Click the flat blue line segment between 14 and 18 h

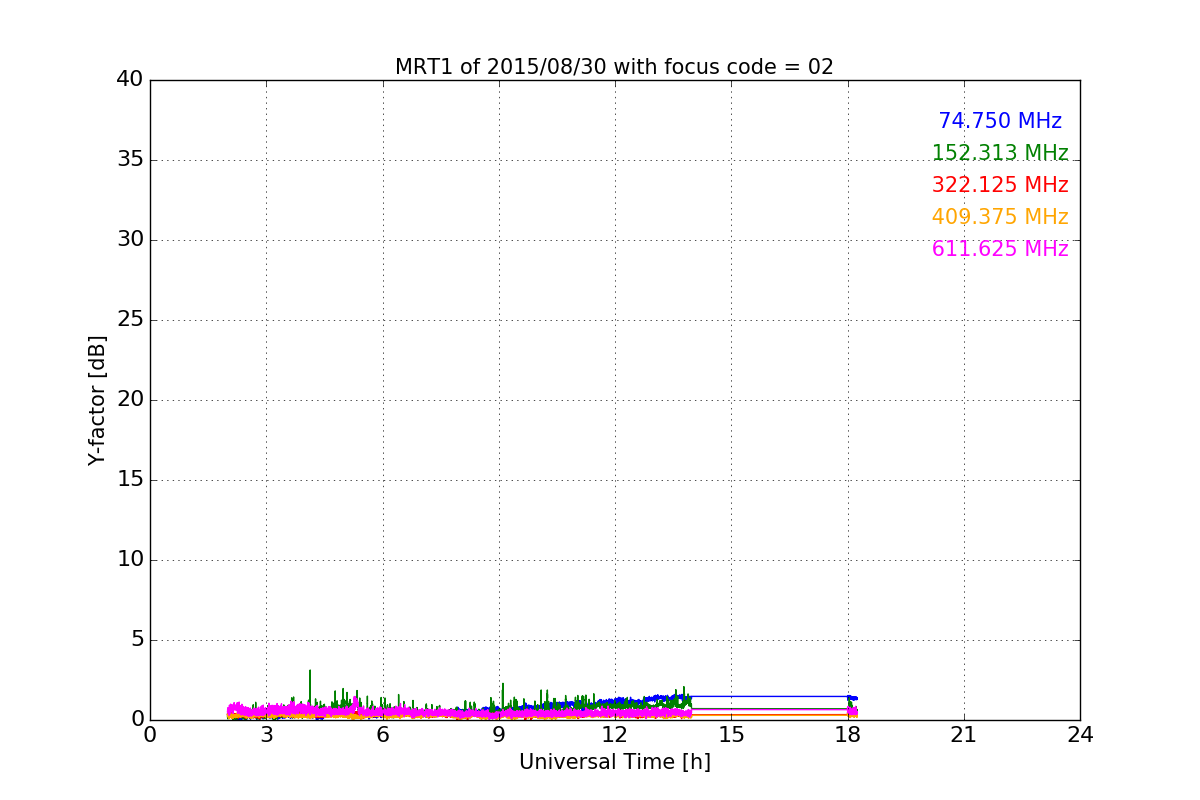(x=769, y=696)
